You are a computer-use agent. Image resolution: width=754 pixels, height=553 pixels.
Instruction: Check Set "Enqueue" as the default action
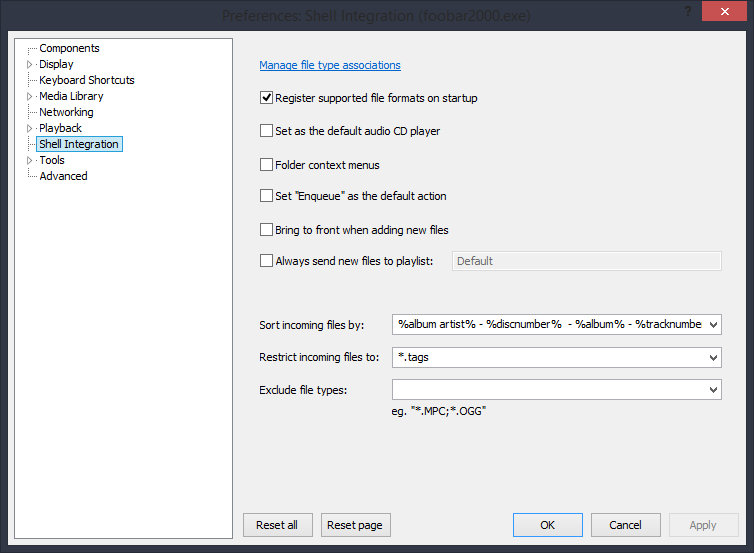(x=266, y=196)
